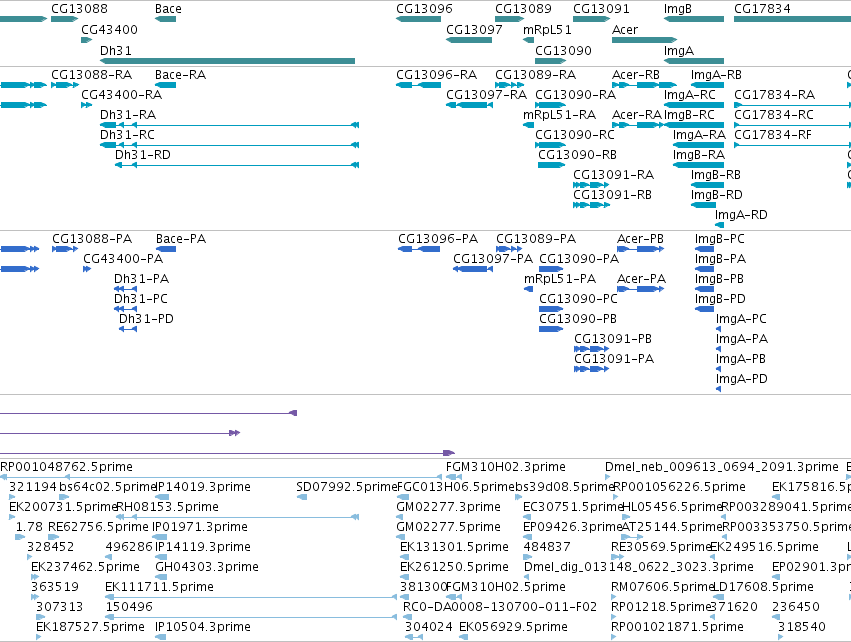Select the mRpL51 gene label
Image resolution: width=851 pixels, height=642 pixels.
pyautogui.click(x=547, y=29)
